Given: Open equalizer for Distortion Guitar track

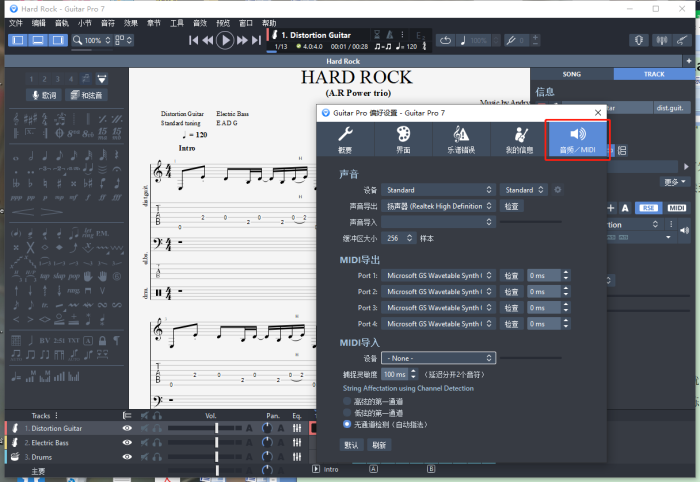Looking at the screenshot, I should click(297, 428).
